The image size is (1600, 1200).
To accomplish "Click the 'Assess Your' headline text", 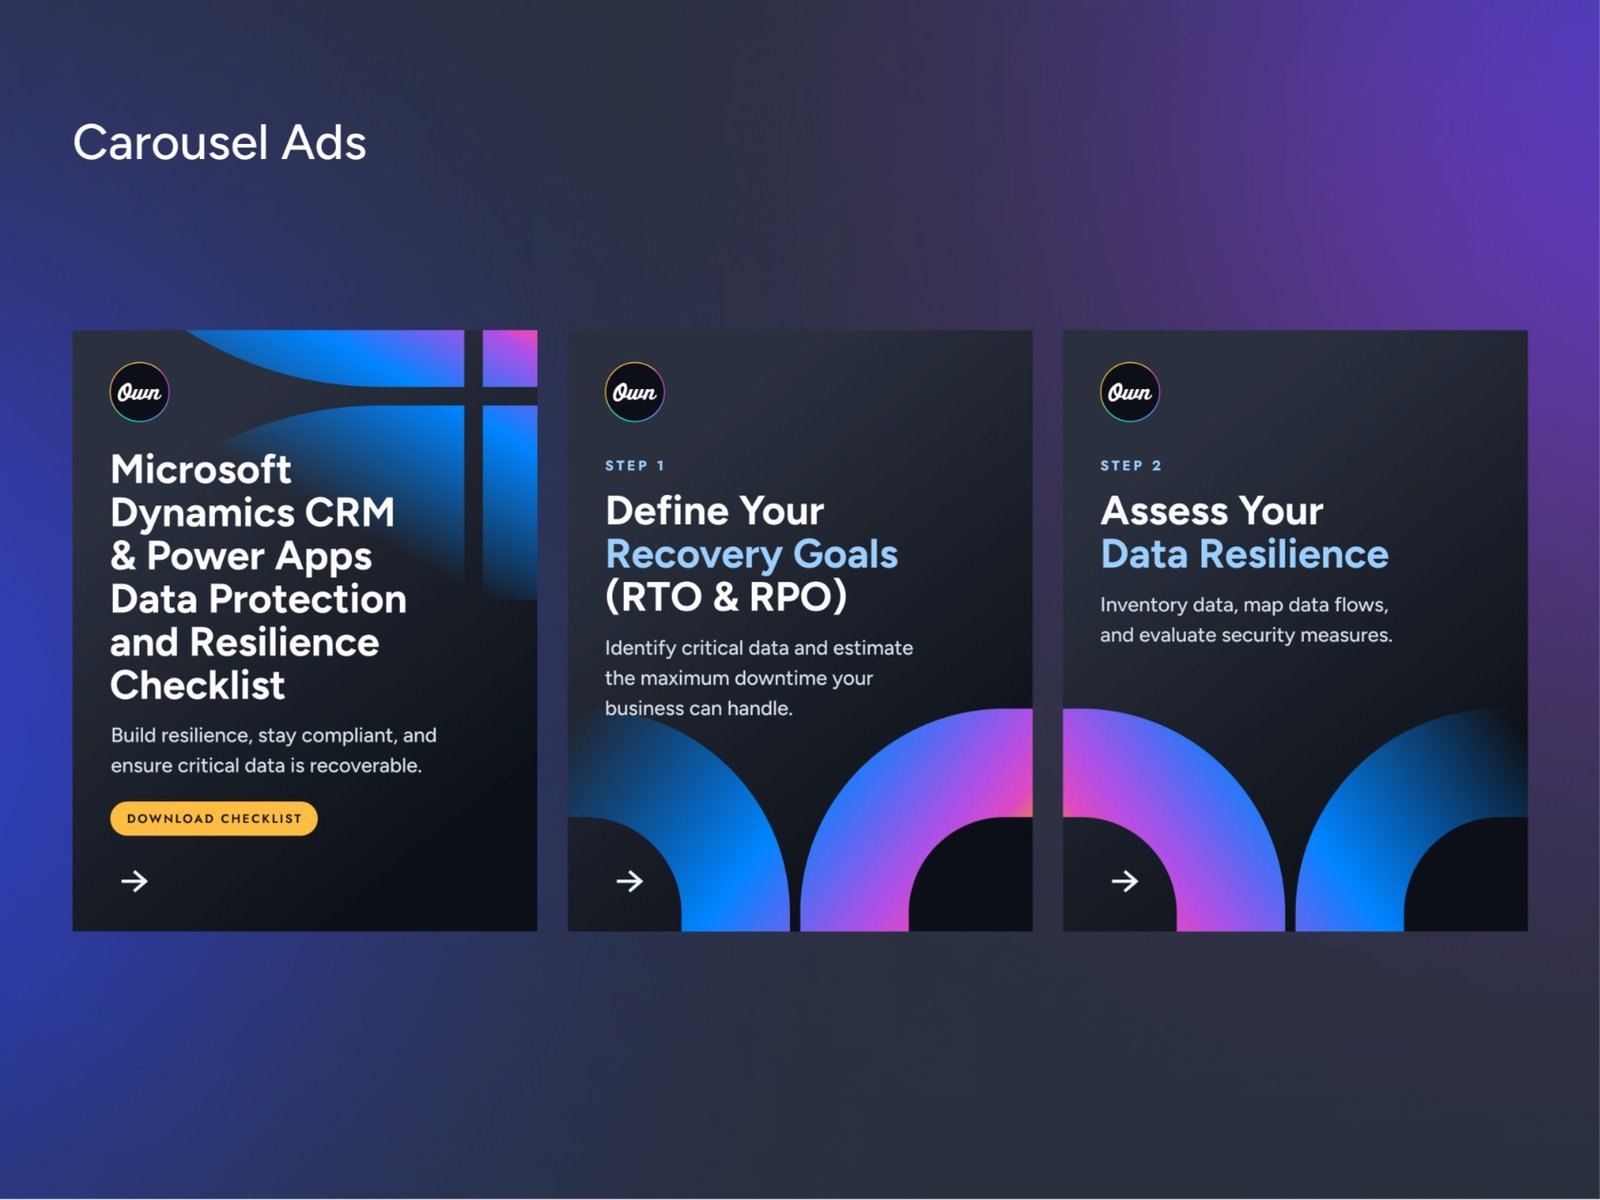I will [1212, 511].
